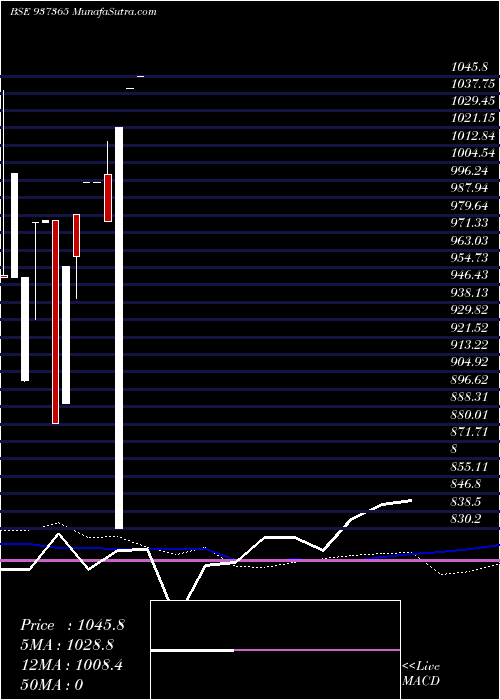Click the 946.43 price axis label
Image resolution: width=500 pixels, height=700 pixels.
pyautogui.click(x=470, y=275)
